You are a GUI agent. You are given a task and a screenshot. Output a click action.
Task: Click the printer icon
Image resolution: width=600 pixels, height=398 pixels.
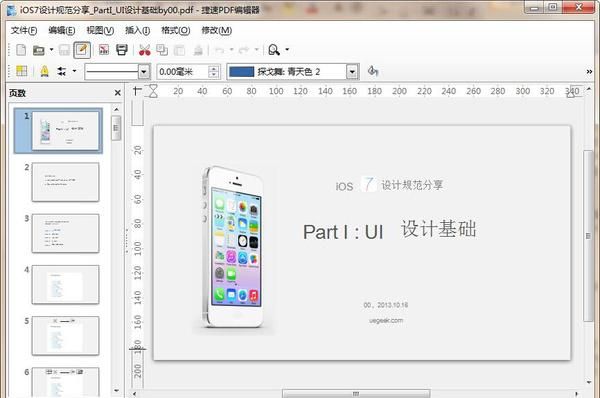pos(122,50)
